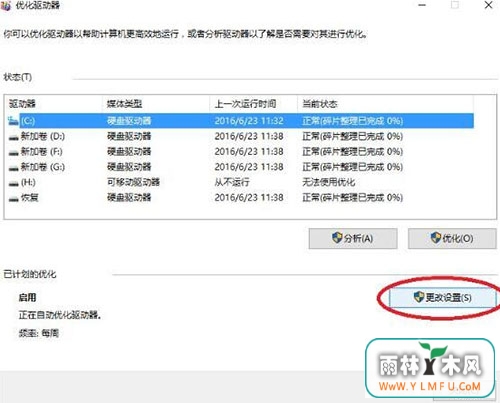Click the 优化(O) optimize button
500x403 pixels.
(452, 238)
